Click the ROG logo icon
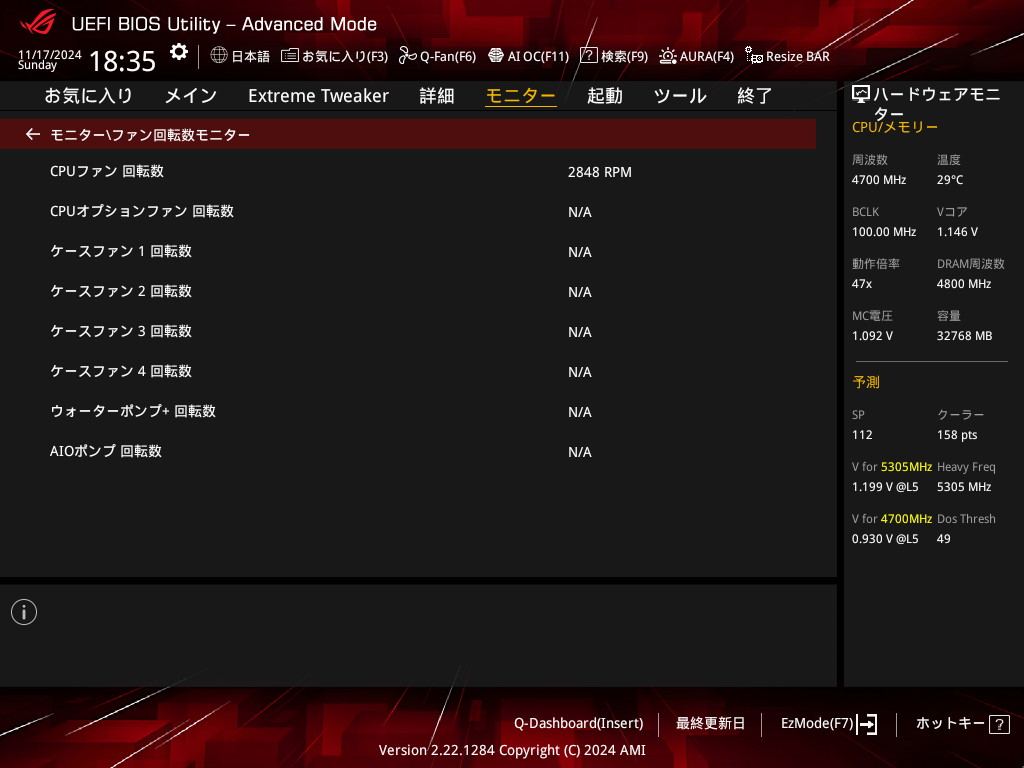Screen dimensions: 1024x768 coord(38,23)
